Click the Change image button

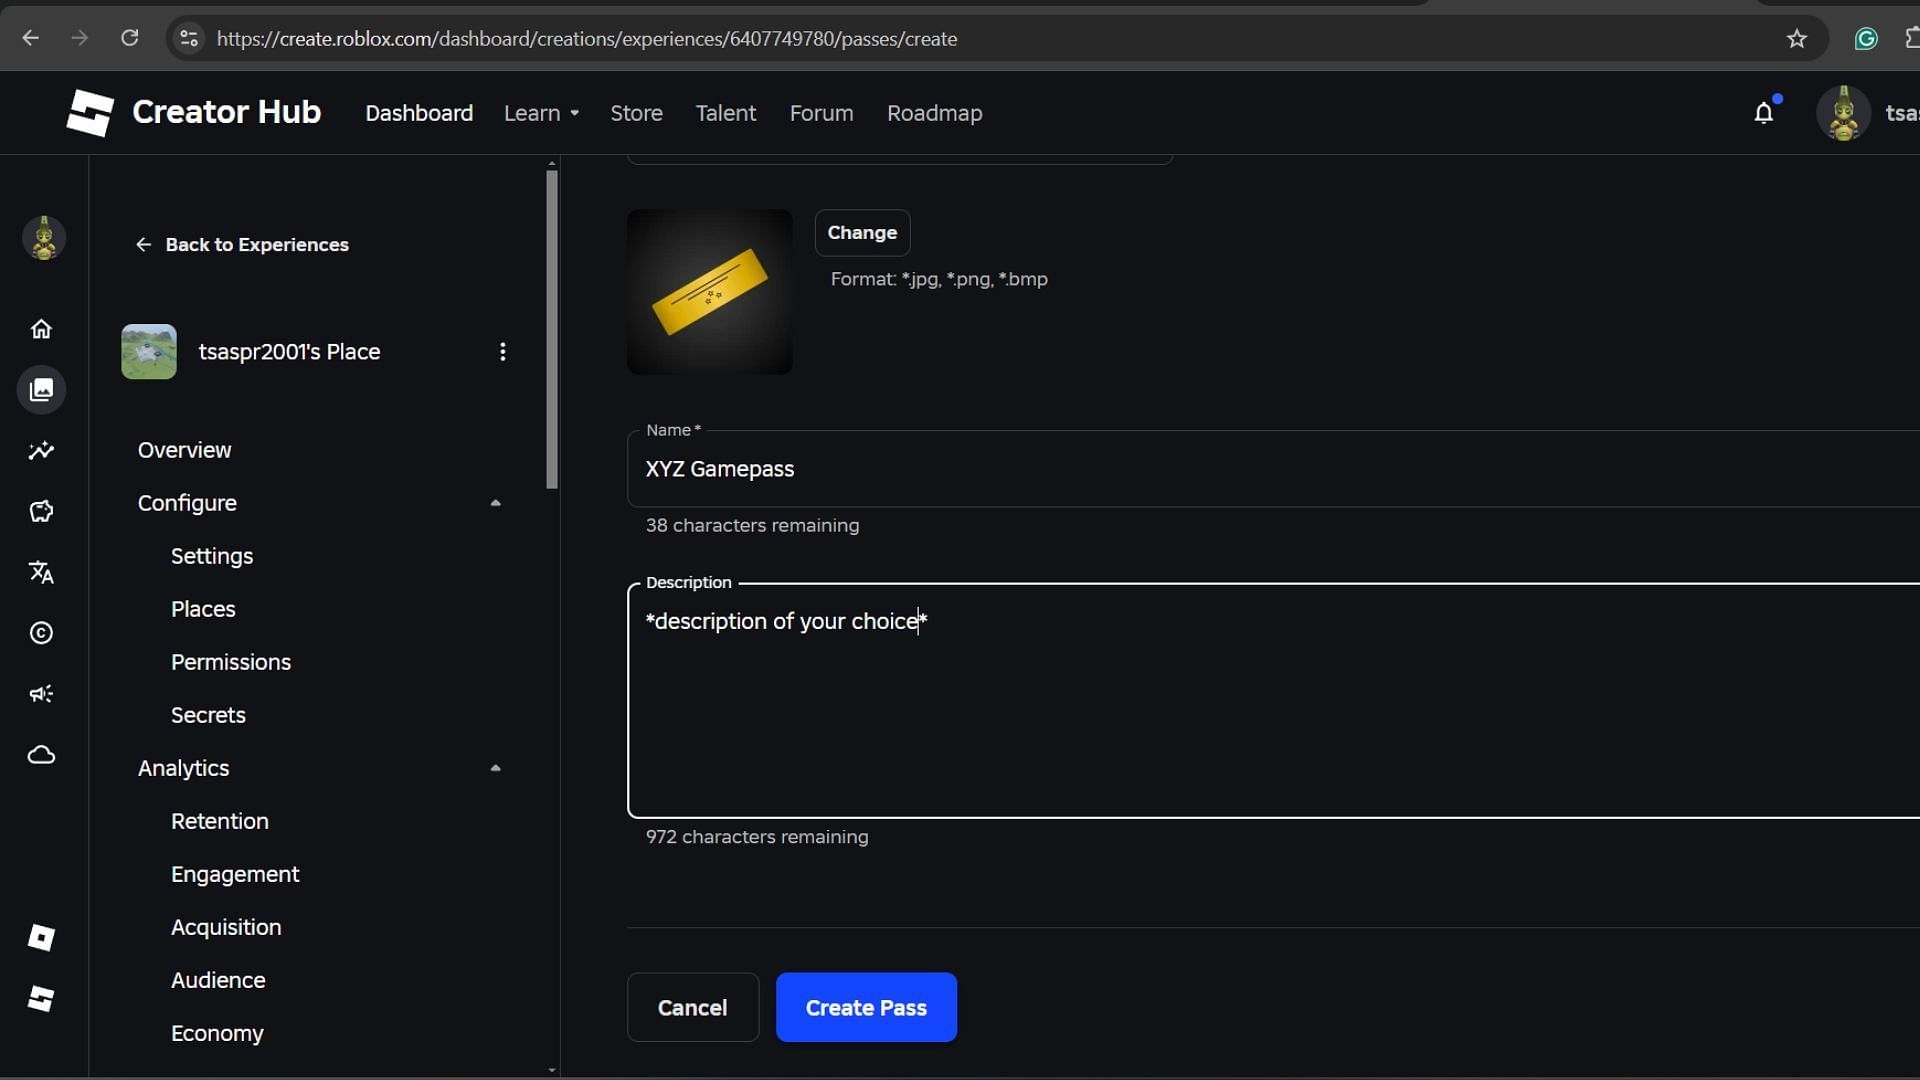[x=862, y=232]
